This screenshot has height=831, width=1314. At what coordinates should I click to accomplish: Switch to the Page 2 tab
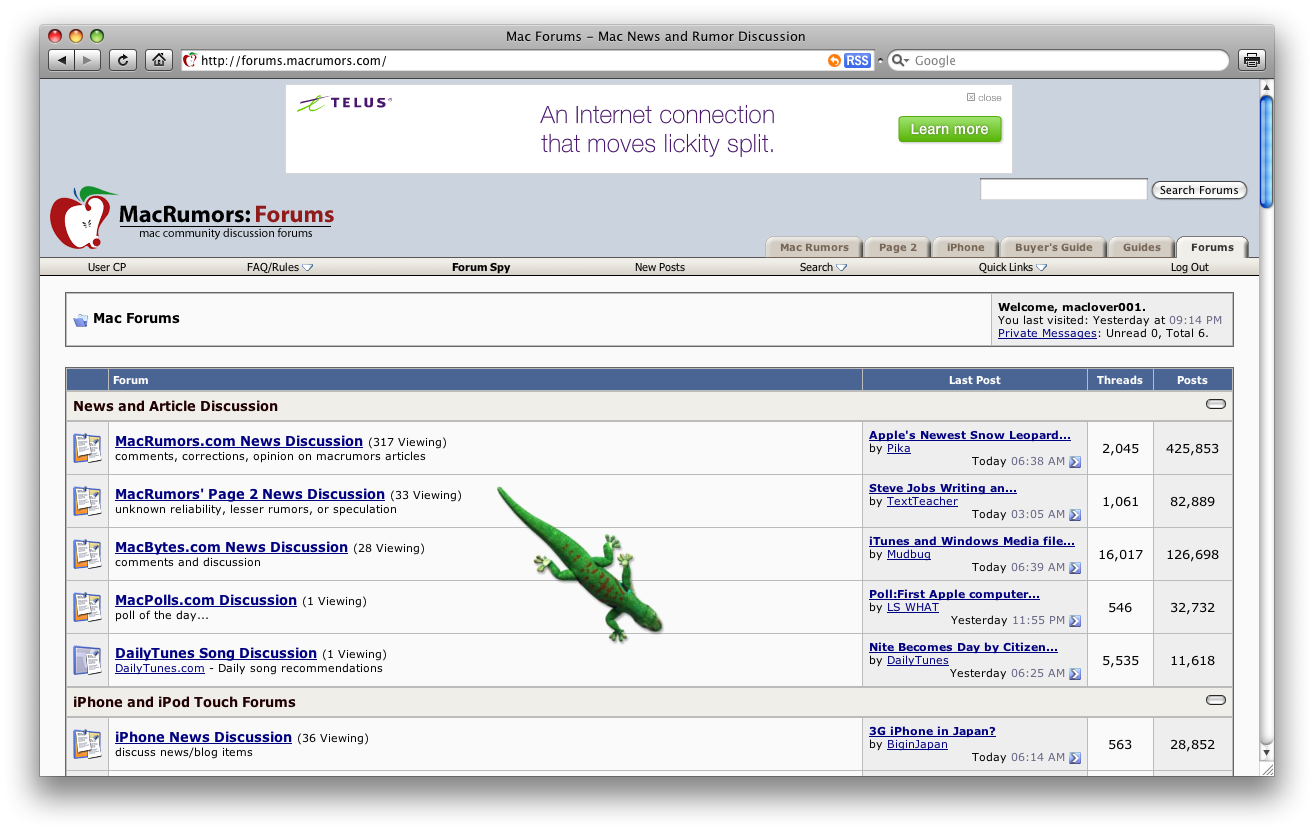(x=898, y=247)
